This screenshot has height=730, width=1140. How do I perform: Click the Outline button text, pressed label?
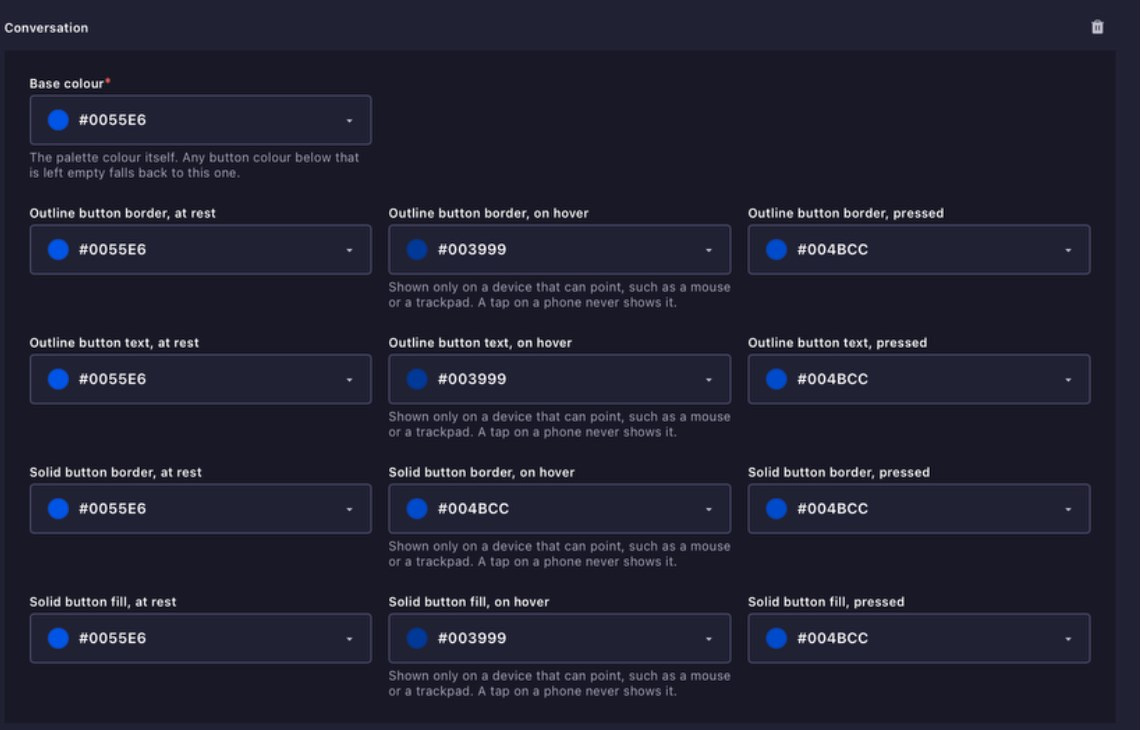[838, 343]
